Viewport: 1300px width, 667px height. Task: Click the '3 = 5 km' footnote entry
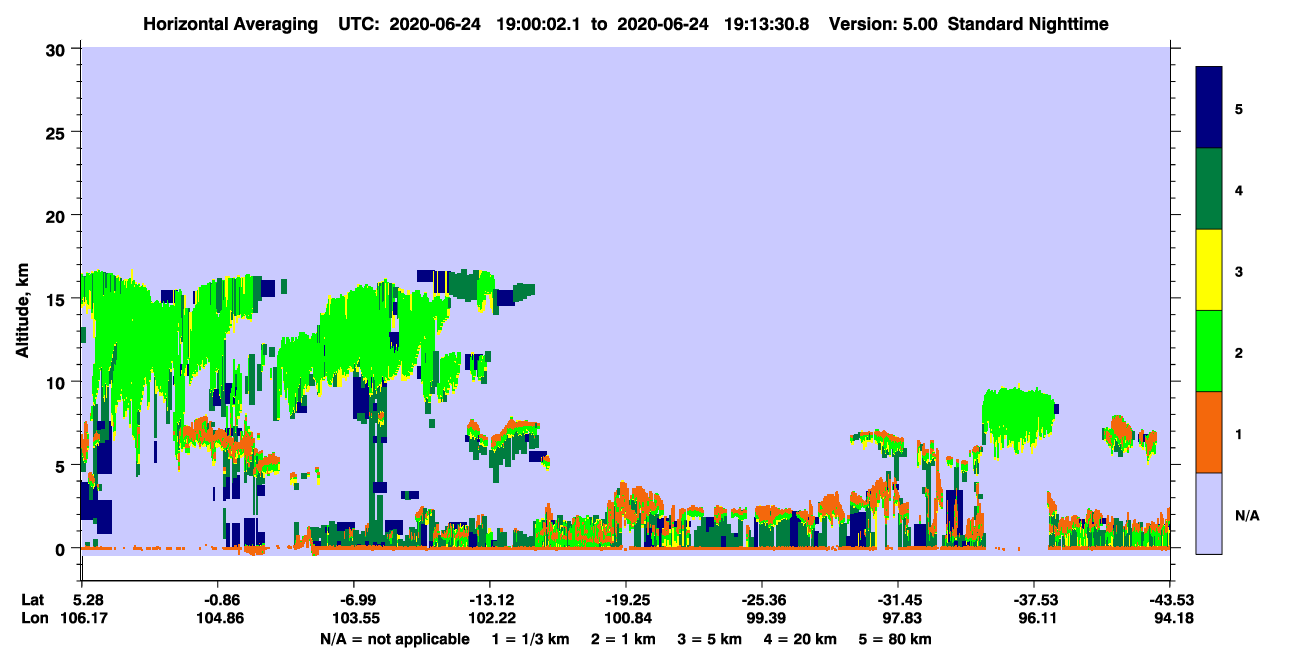click(x=710, y=639)
